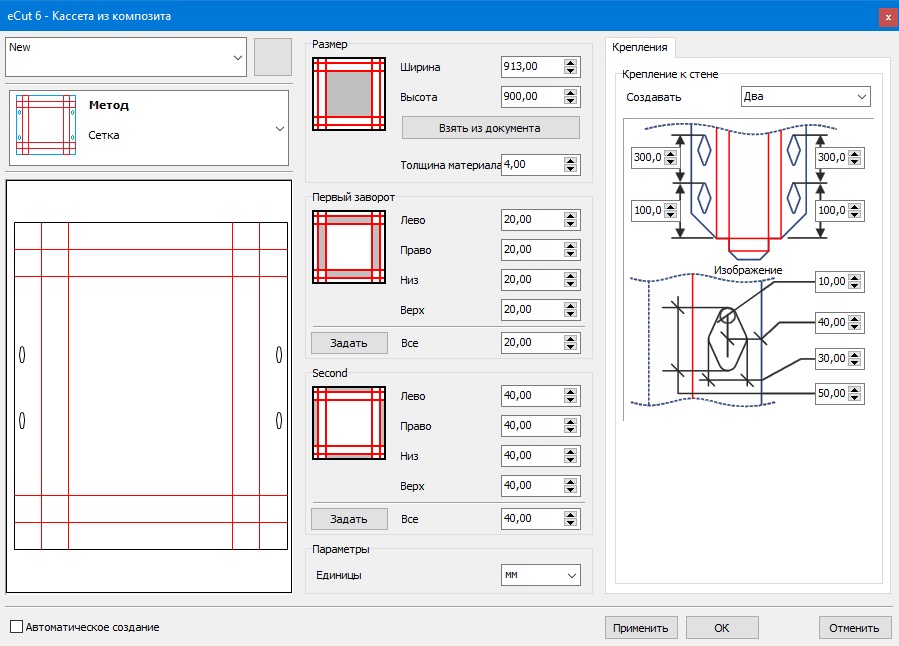
Task: Decrease Первый заворот Право value
Action: tap(570, 254)
